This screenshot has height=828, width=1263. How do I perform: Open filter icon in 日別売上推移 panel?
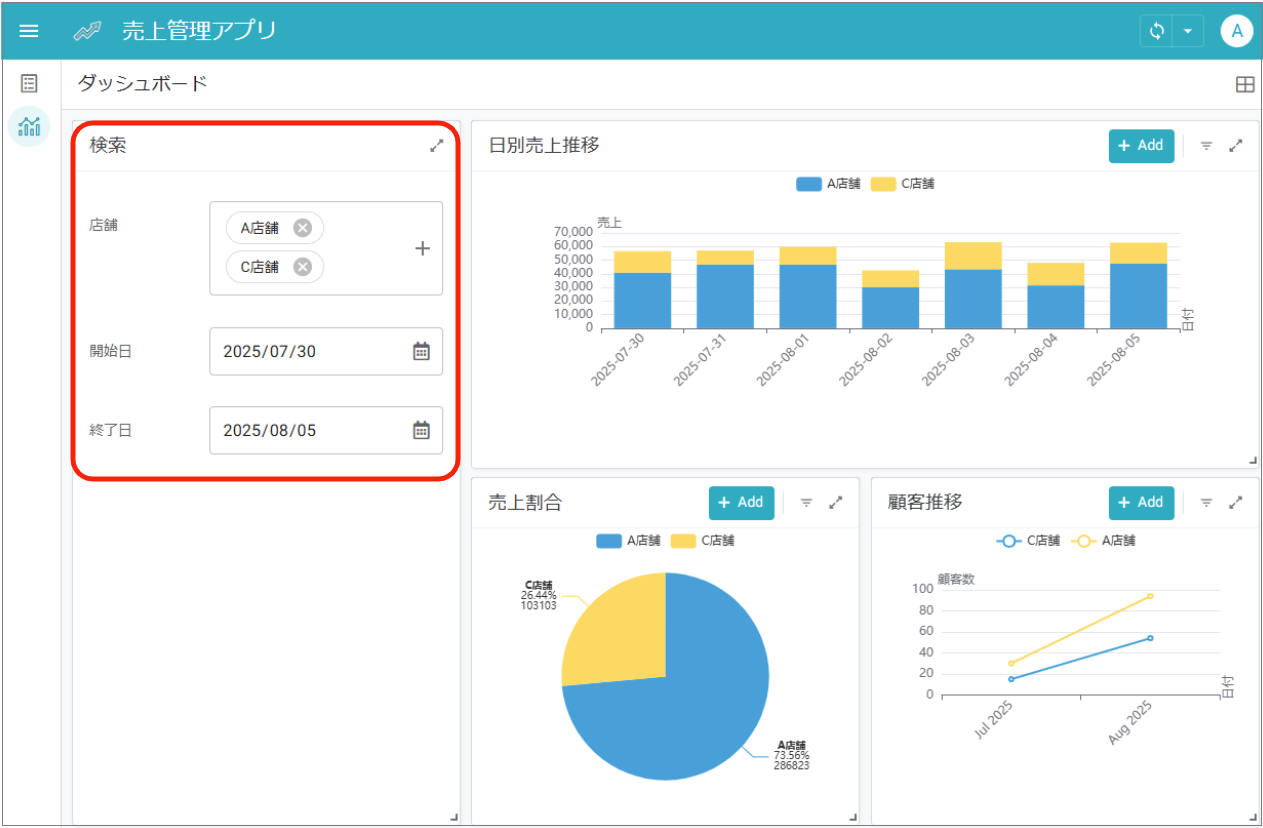click(x=1206, y=146)
